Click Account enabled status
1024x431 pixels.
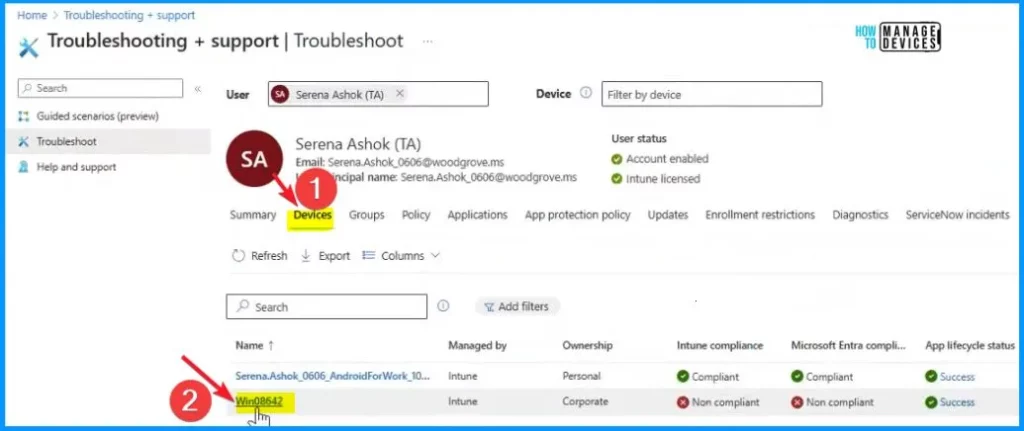[x=660, y=159]
